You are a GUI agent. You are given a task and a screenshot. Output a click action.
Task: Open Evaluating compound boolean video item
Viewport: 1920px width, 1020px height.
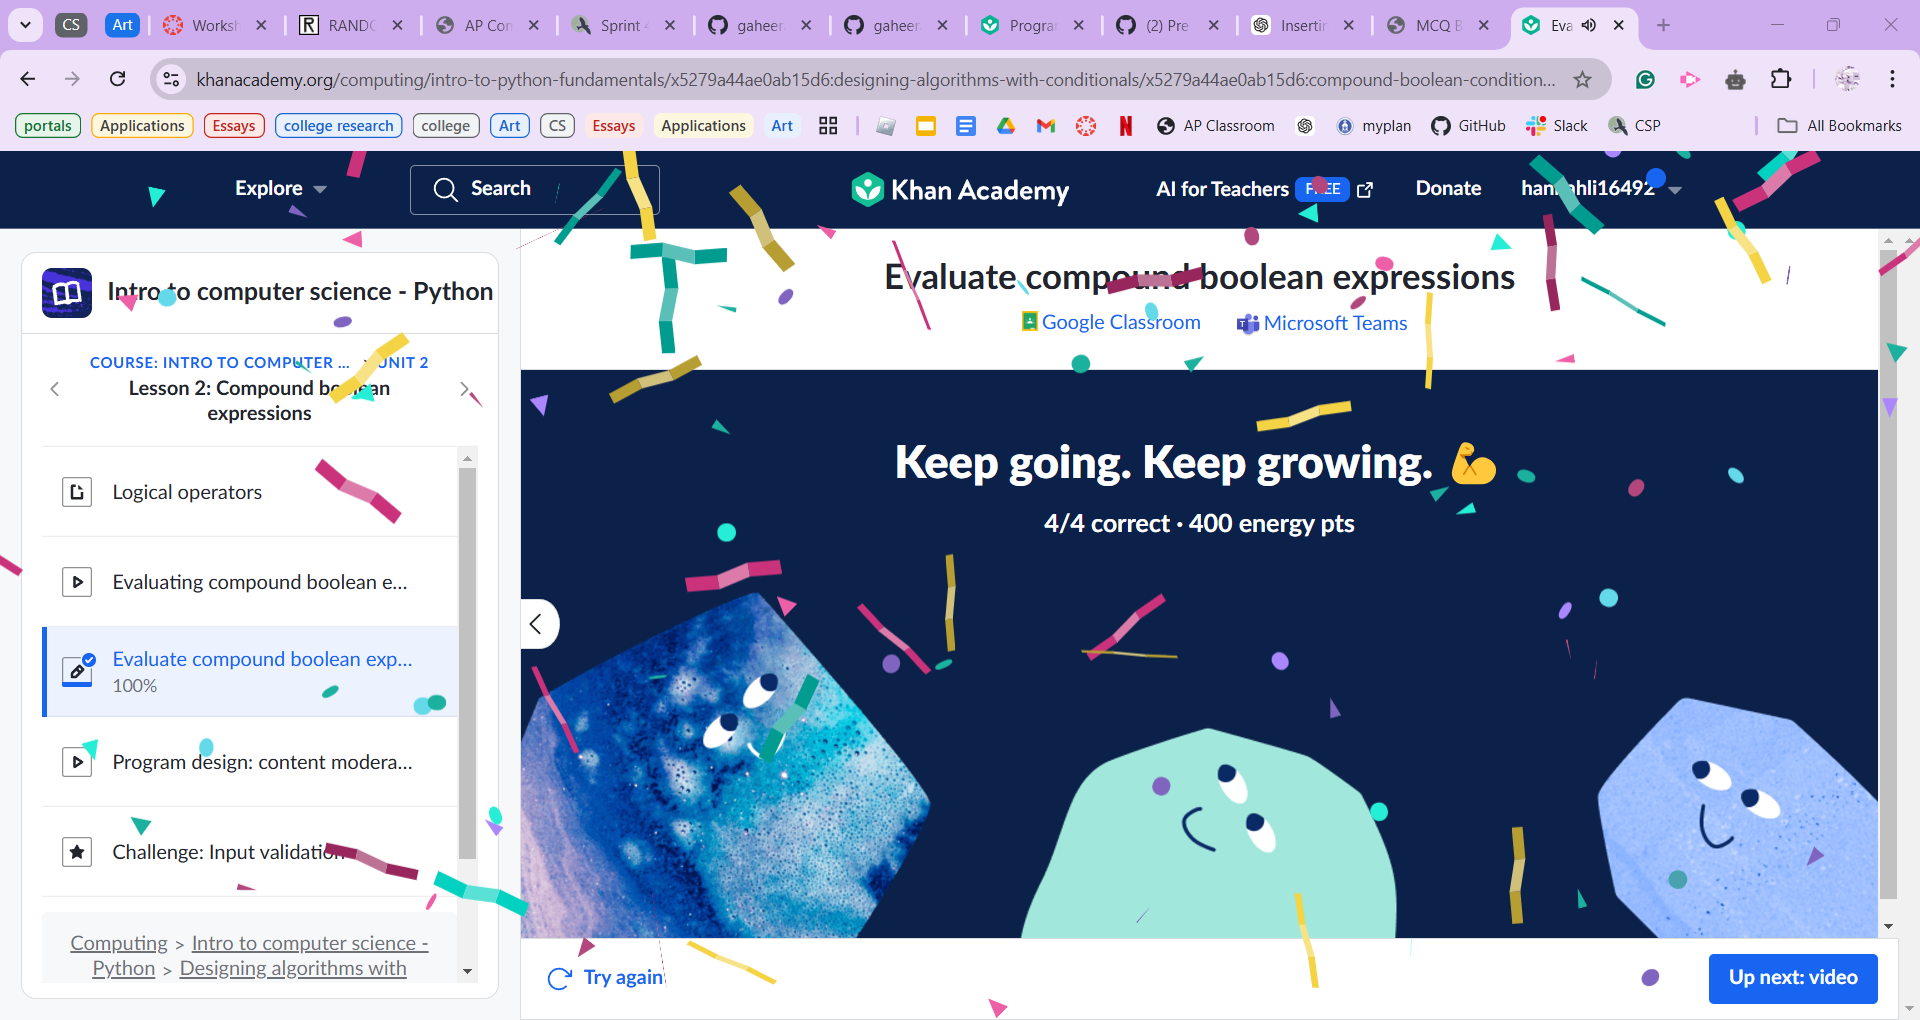[250, 582]
